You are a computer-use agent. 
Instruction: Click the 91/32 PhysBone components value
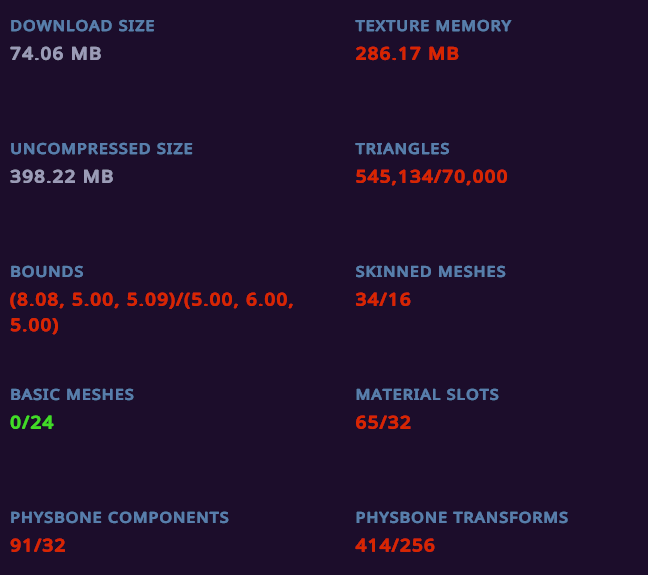coord(38,545)
